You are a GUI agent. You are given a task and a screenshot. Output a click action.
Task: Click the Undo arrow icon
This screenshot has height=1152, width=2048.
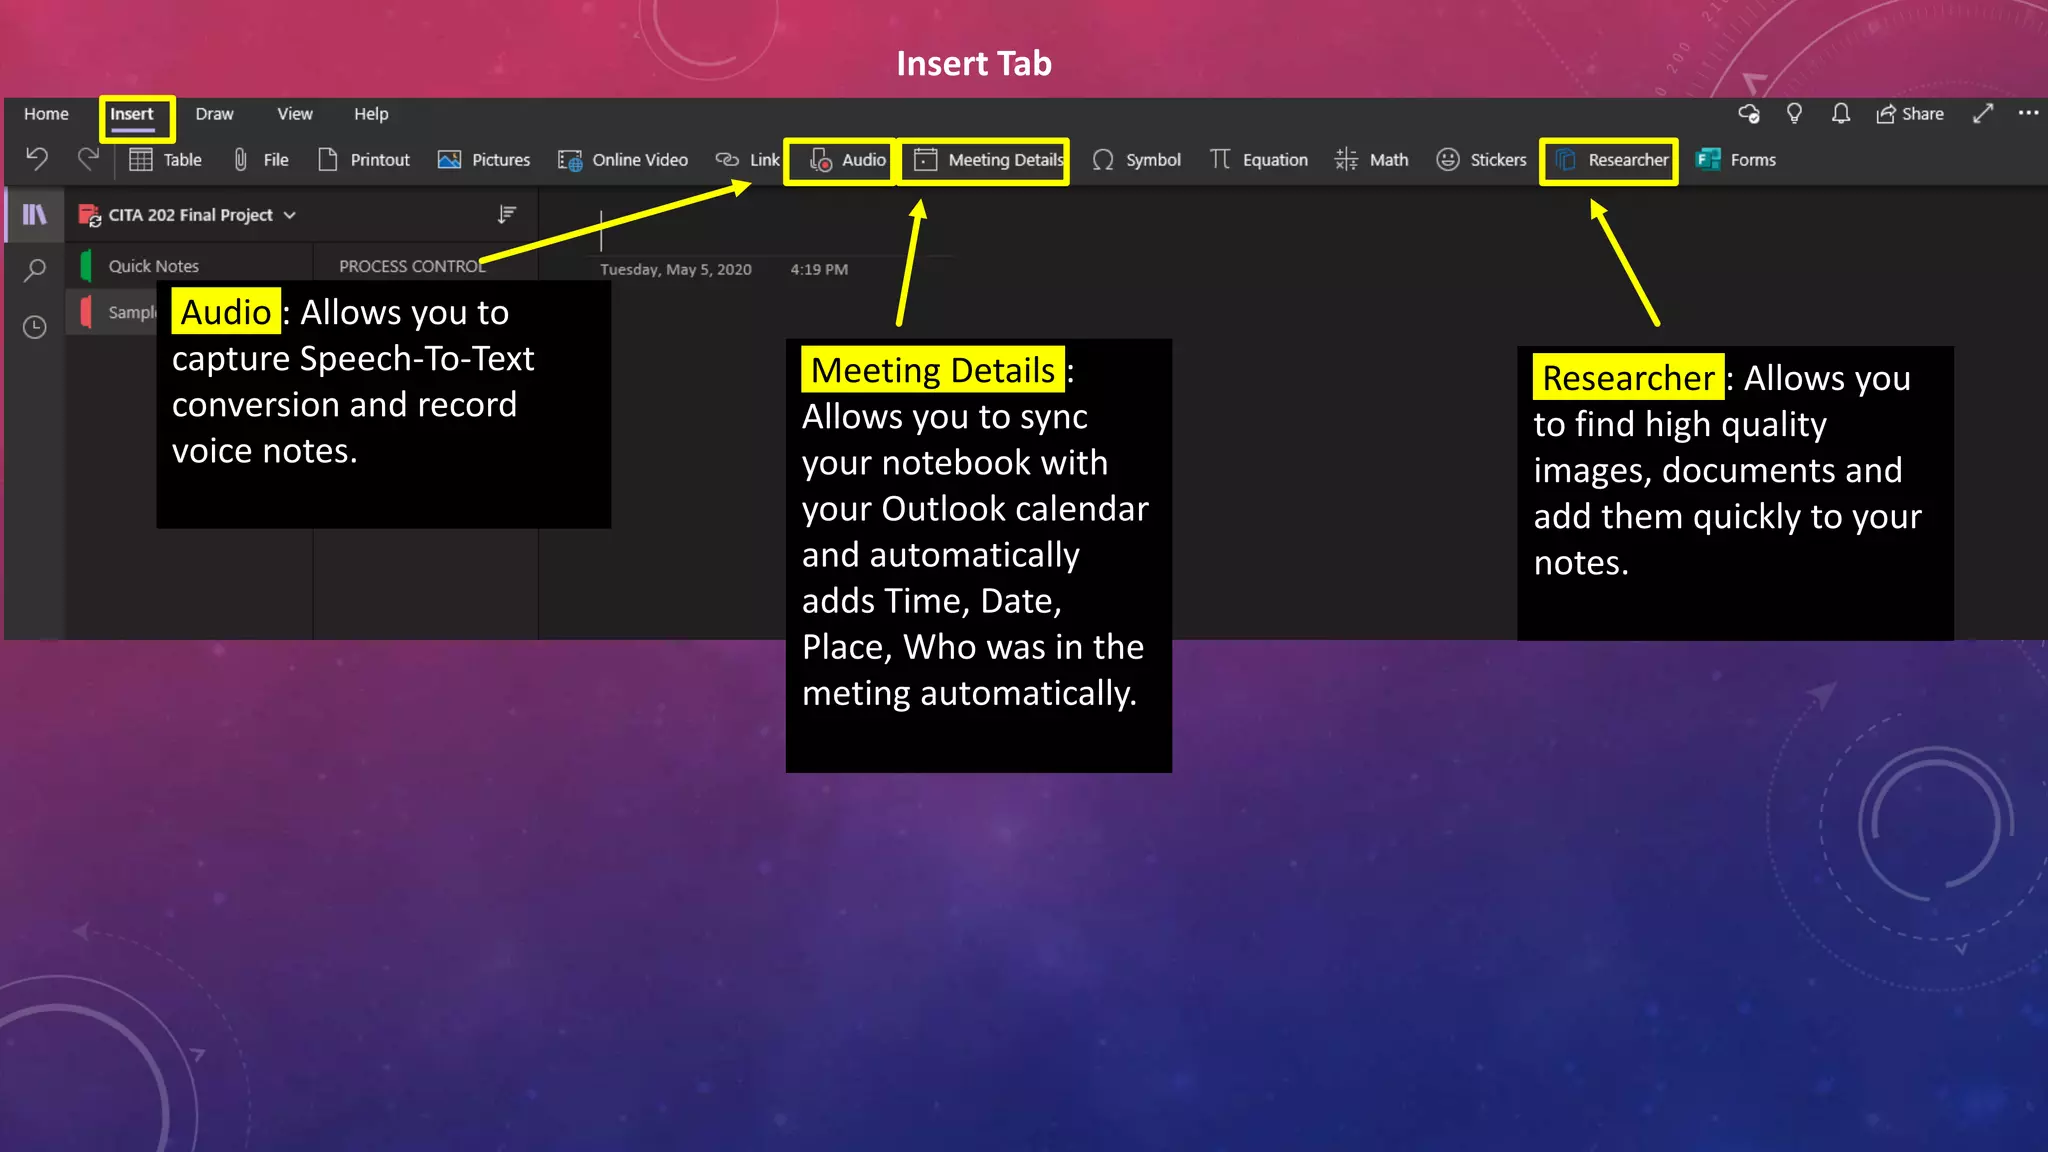(37, 158)
